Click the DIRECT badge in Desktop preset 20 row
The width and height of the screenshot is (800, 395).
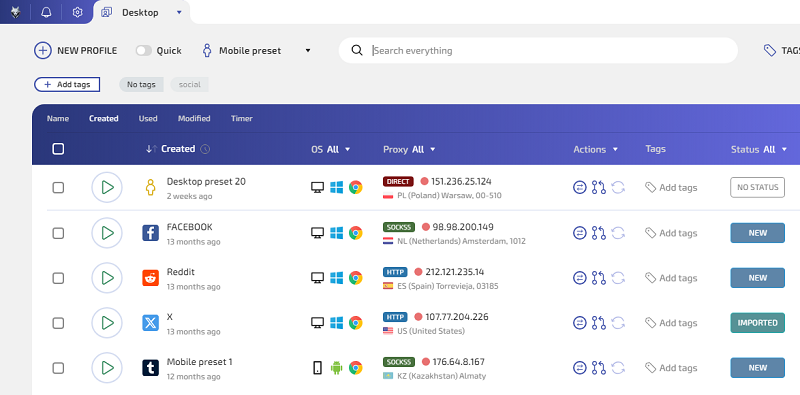coord(398,181)
